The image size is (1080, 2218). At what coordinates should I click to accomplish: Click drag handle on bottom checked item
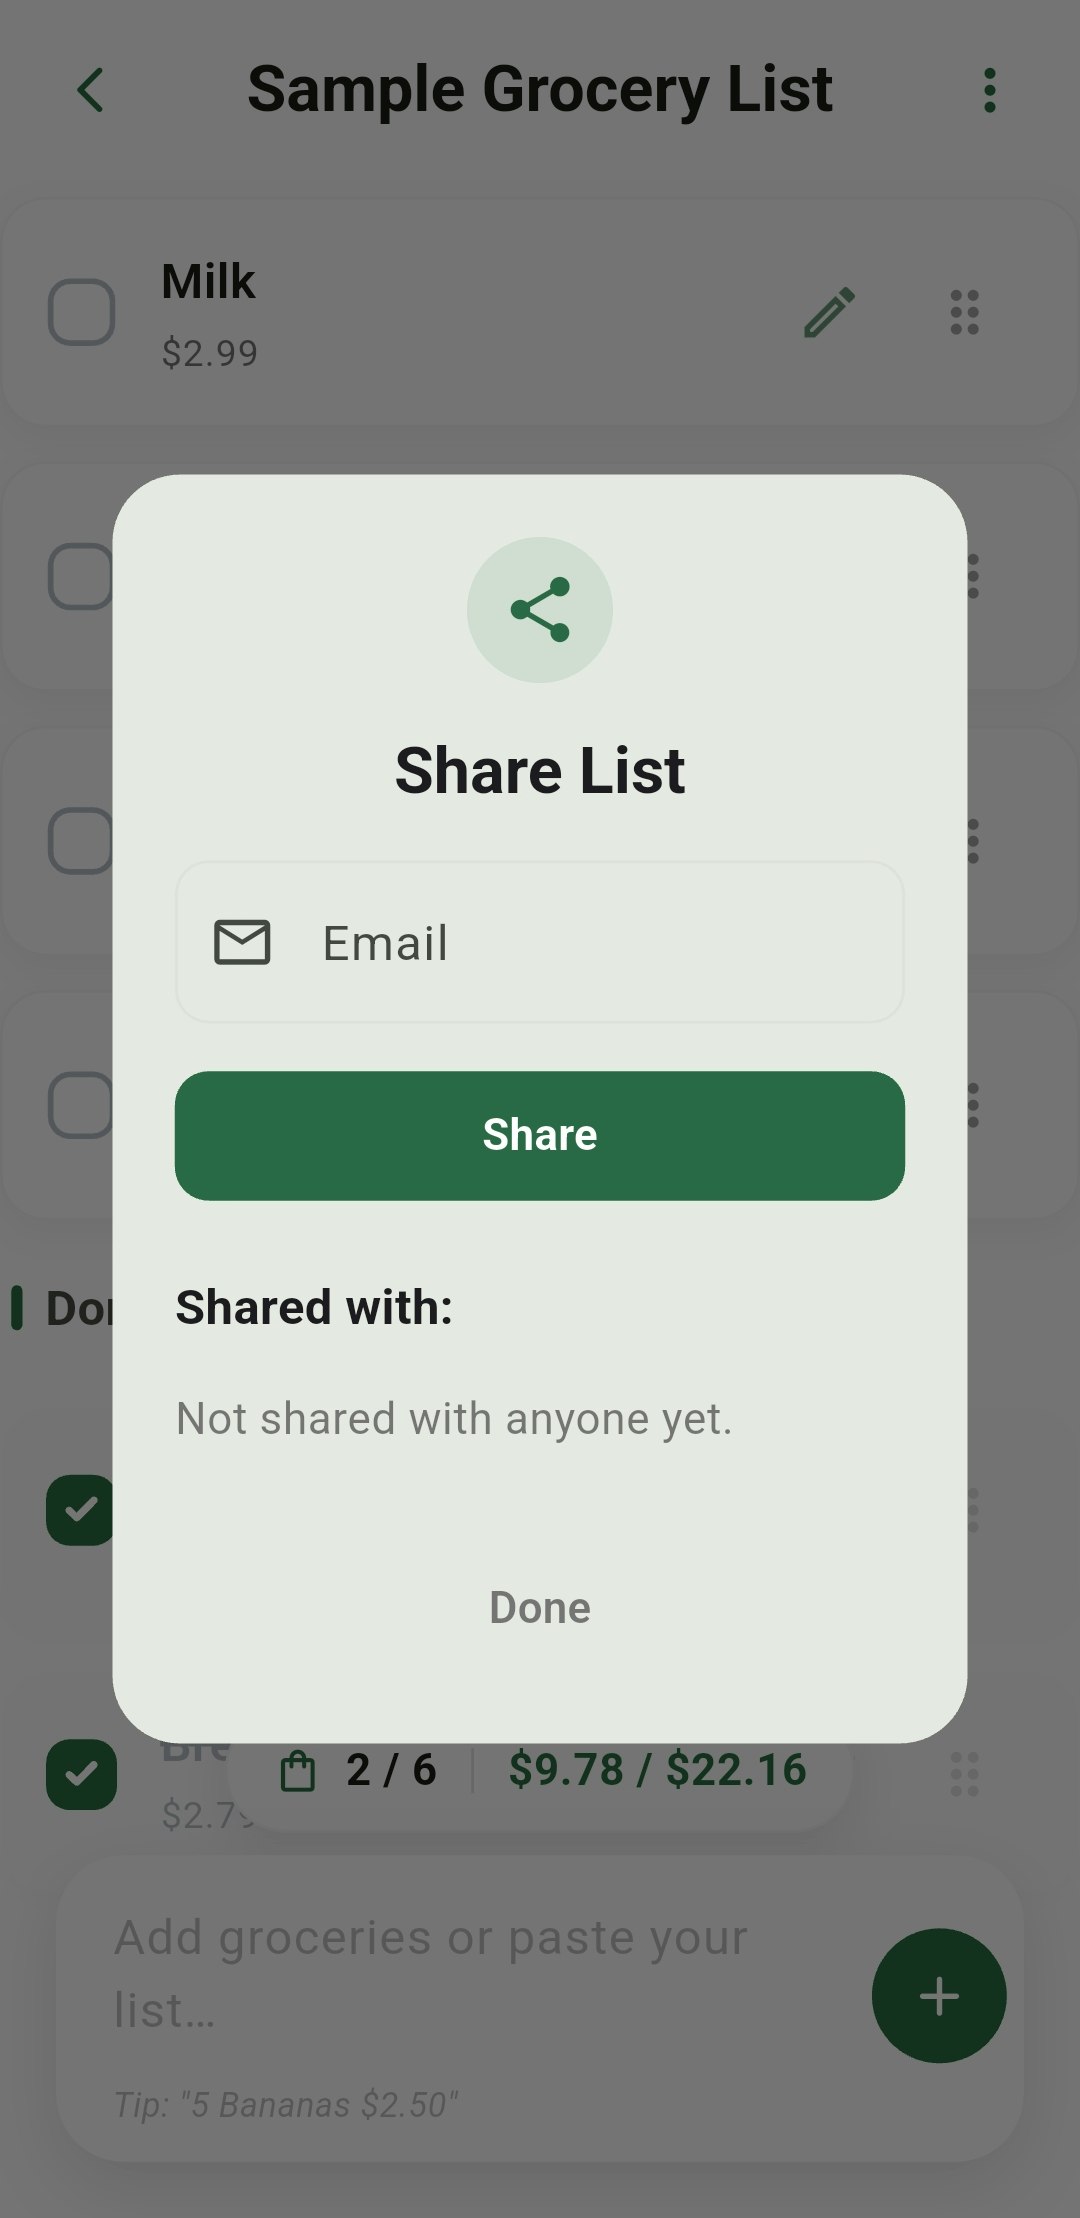coord(964,1774)
